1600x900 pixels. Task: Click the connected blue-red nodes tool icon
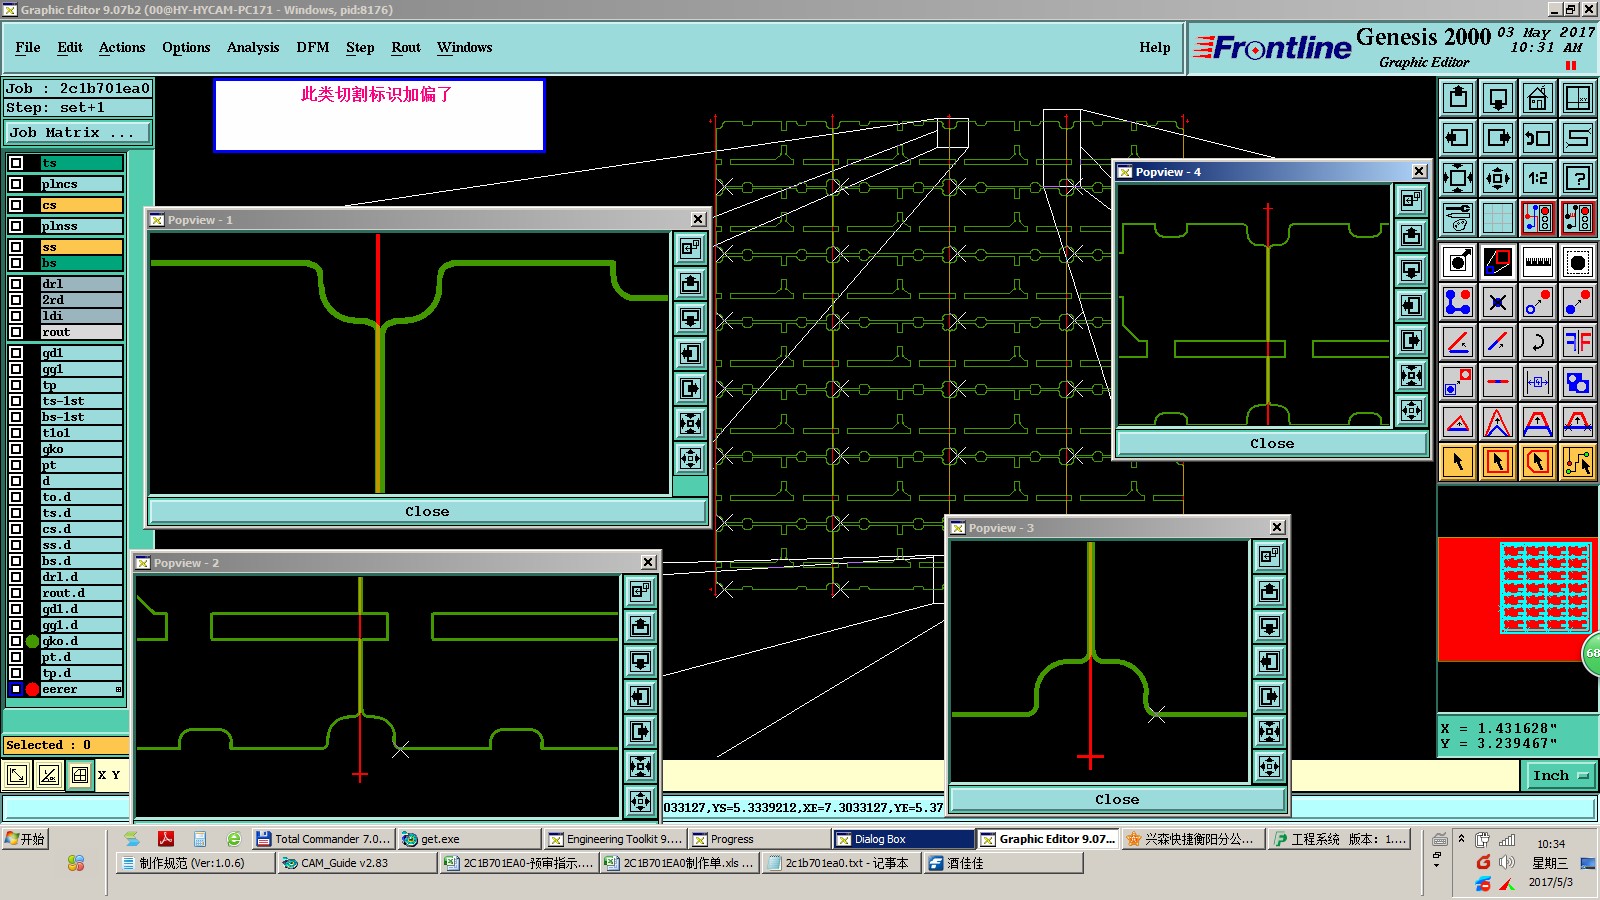[1458, 302]
